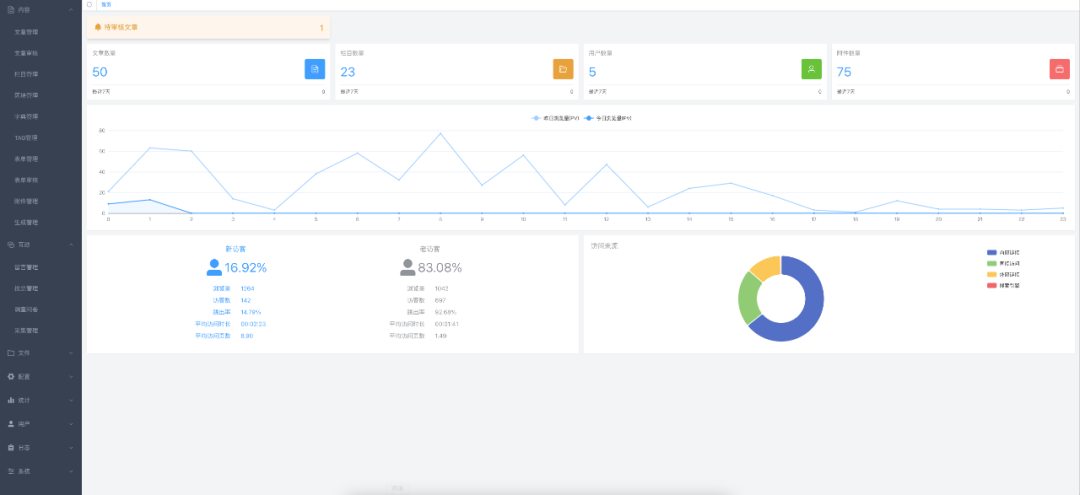This screenshot has height=495, width=1080.
Task: Toggle the blue legend entry of visit sources chart
Action: click(x=1003, y=253)
